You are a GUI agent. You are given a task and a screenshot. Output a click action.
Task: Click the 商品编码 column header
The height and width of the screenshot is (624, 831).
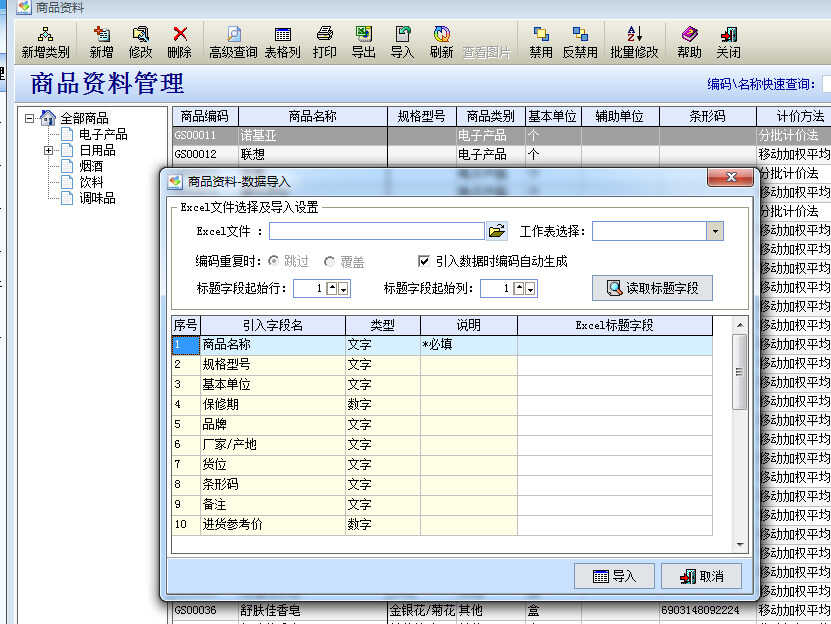pos(205,116)
